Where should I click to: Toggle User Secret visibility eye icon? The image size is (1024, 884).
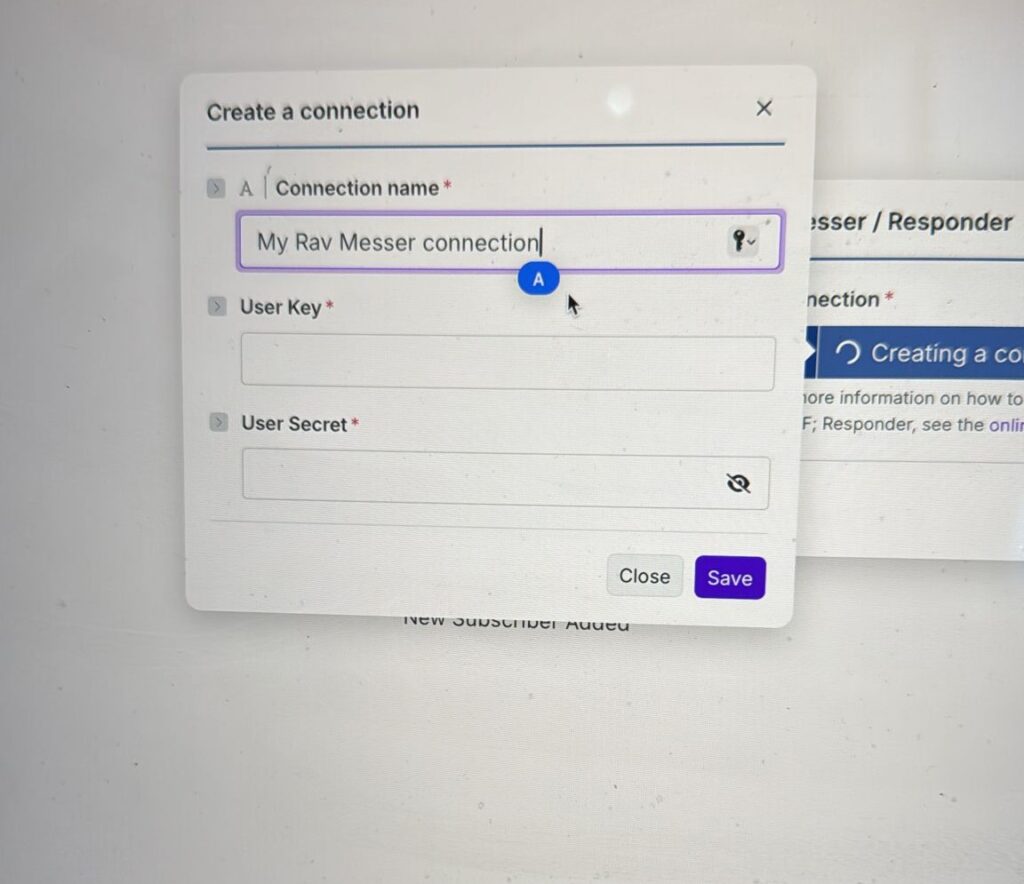click(x=738, y=483)
